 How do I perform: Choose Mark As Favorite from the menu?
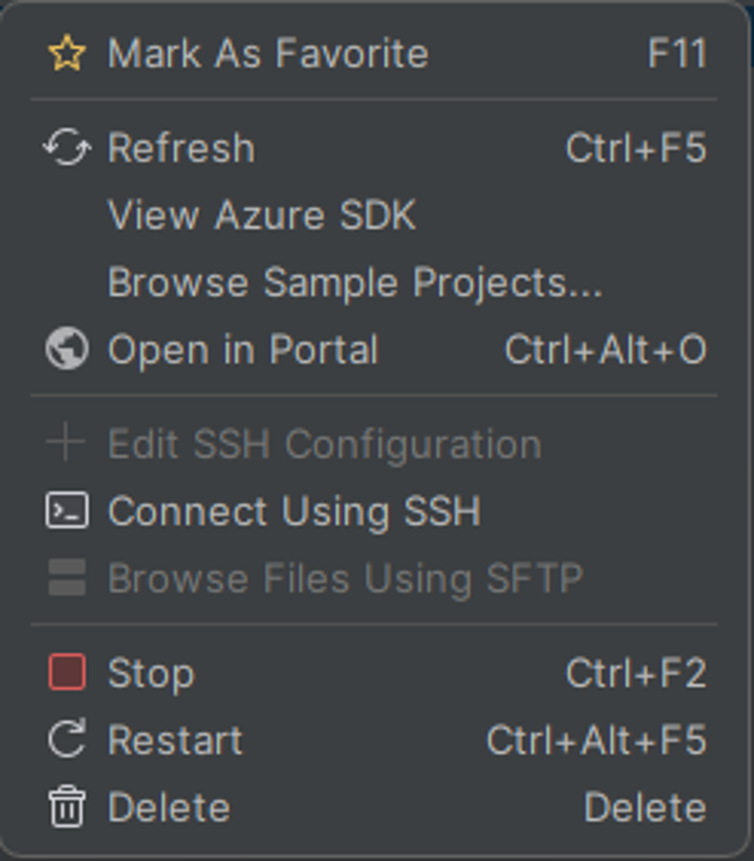(270, 52)
